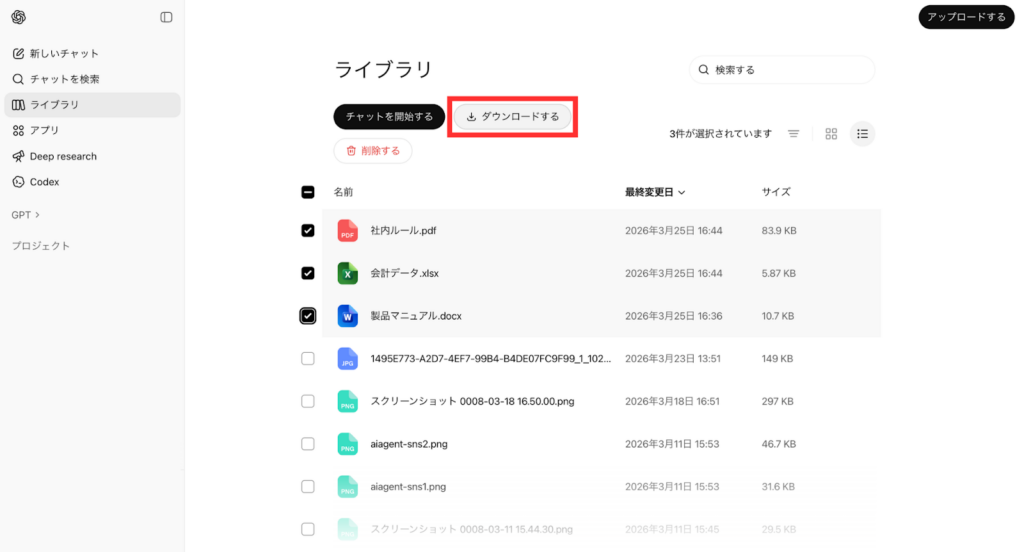Screen dimensions: 1024x552
Task: Check スクリーンショット 0008-03-18 checkbox
Action: pos(308,401)
